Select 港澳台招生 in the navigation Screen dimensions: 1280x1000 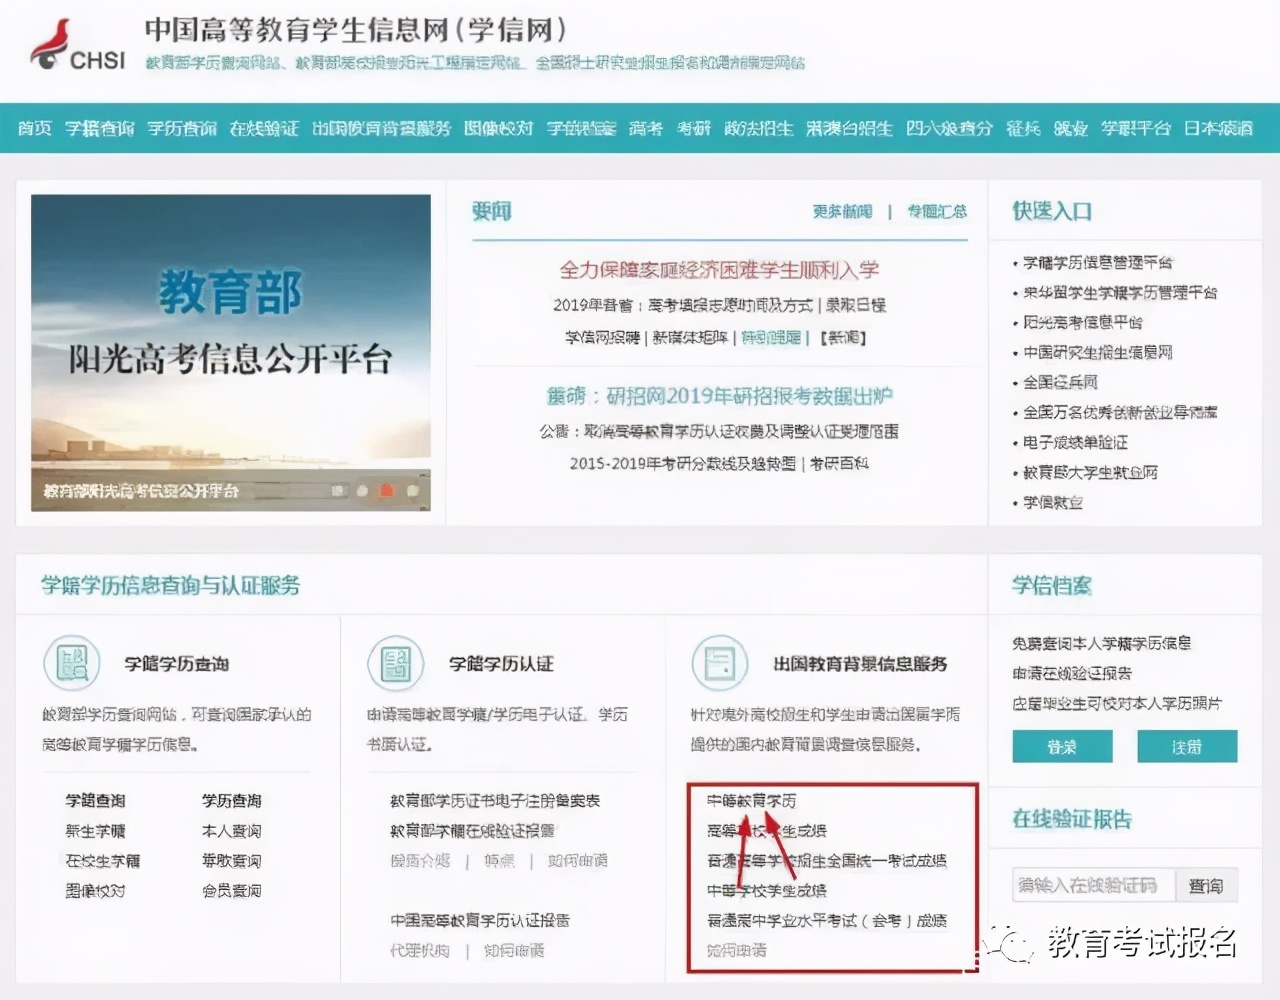(849, 128)
